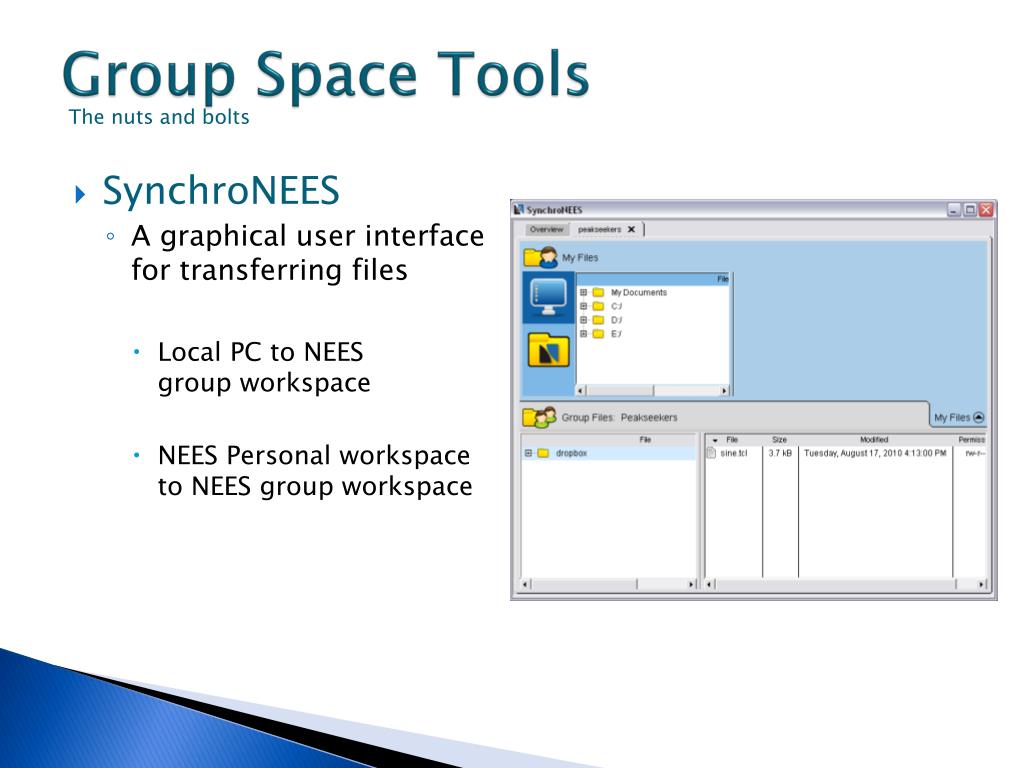The height and width of the screenshot is (768, 1024).
Task: Expand the dropbox folder node
Action: coord(528,453)
